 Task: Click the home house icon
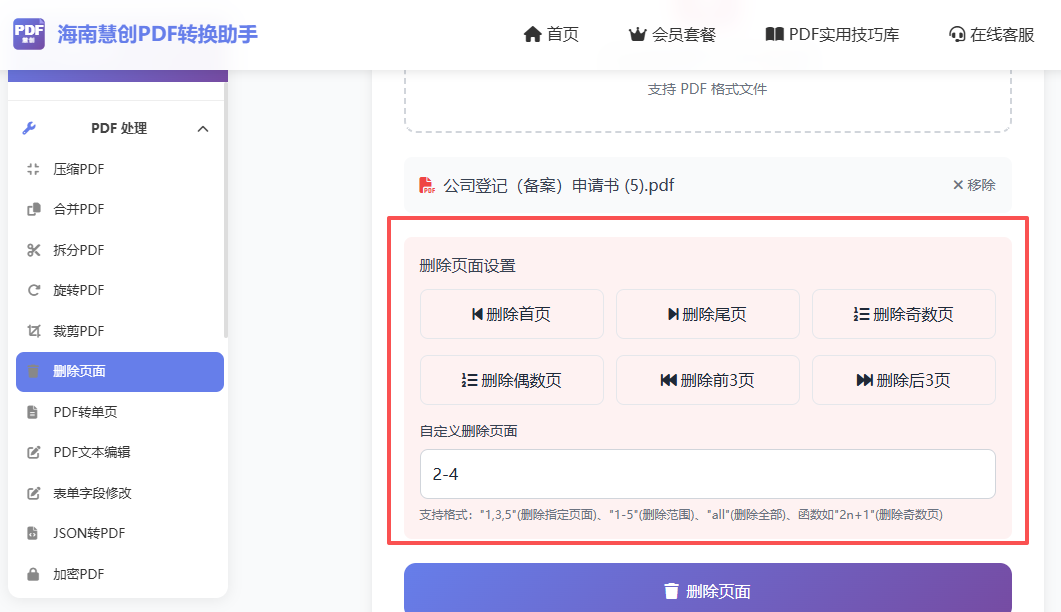click(533, 35)
